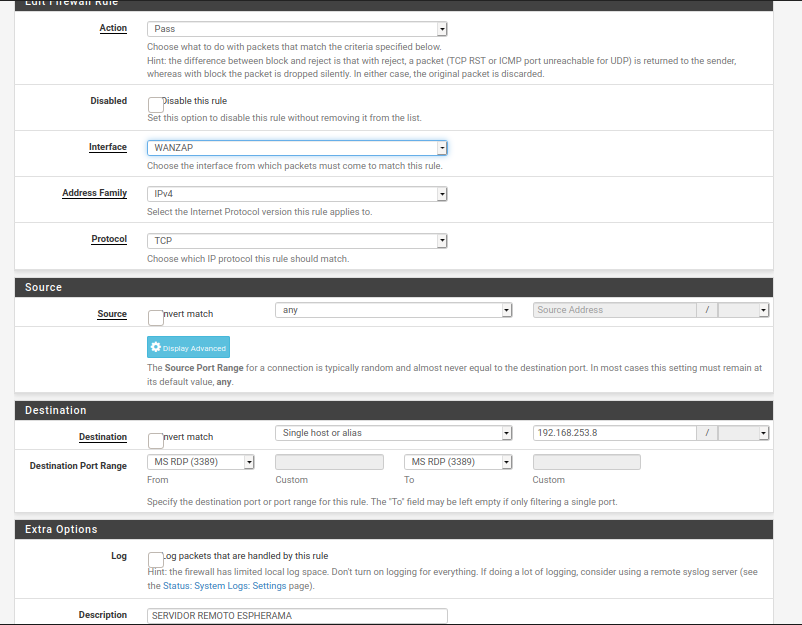Screen dimensions: 802x625
Task: Open the source subnet mask dropdown
Action: point(743,310)
